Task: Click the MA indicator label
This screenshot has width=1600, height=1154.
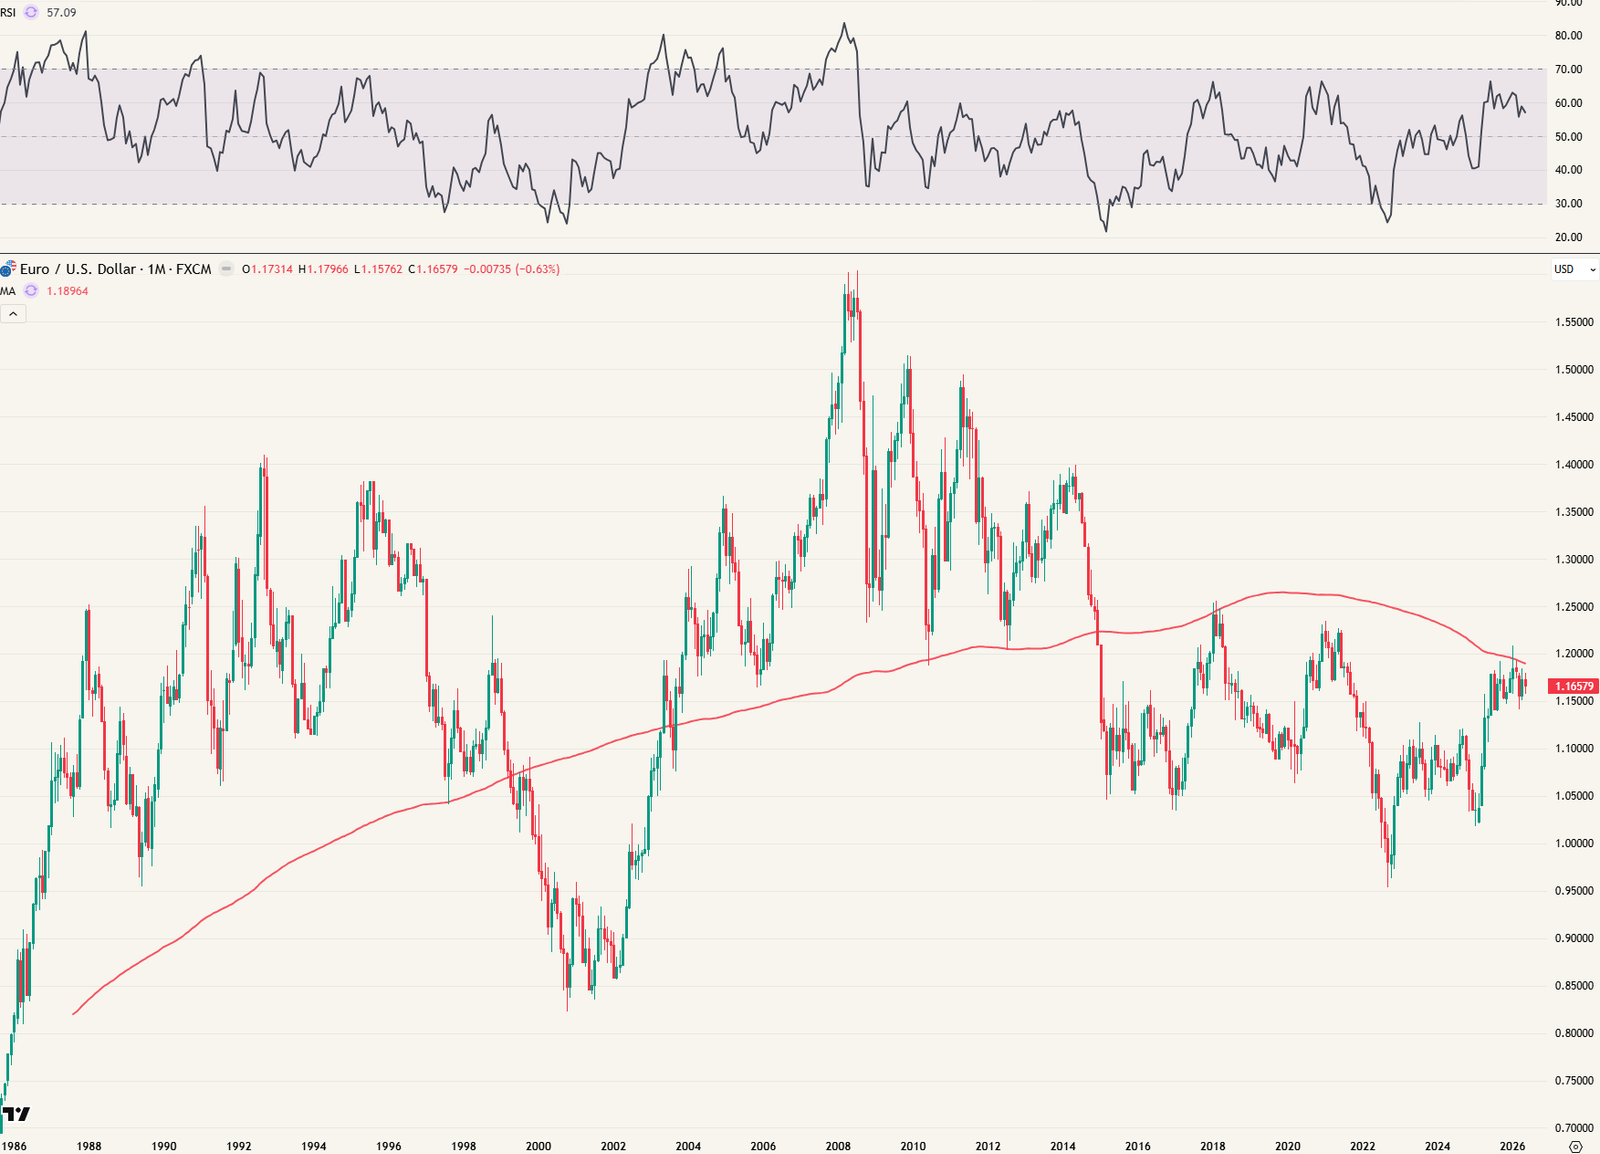Action: click(8, 291)
